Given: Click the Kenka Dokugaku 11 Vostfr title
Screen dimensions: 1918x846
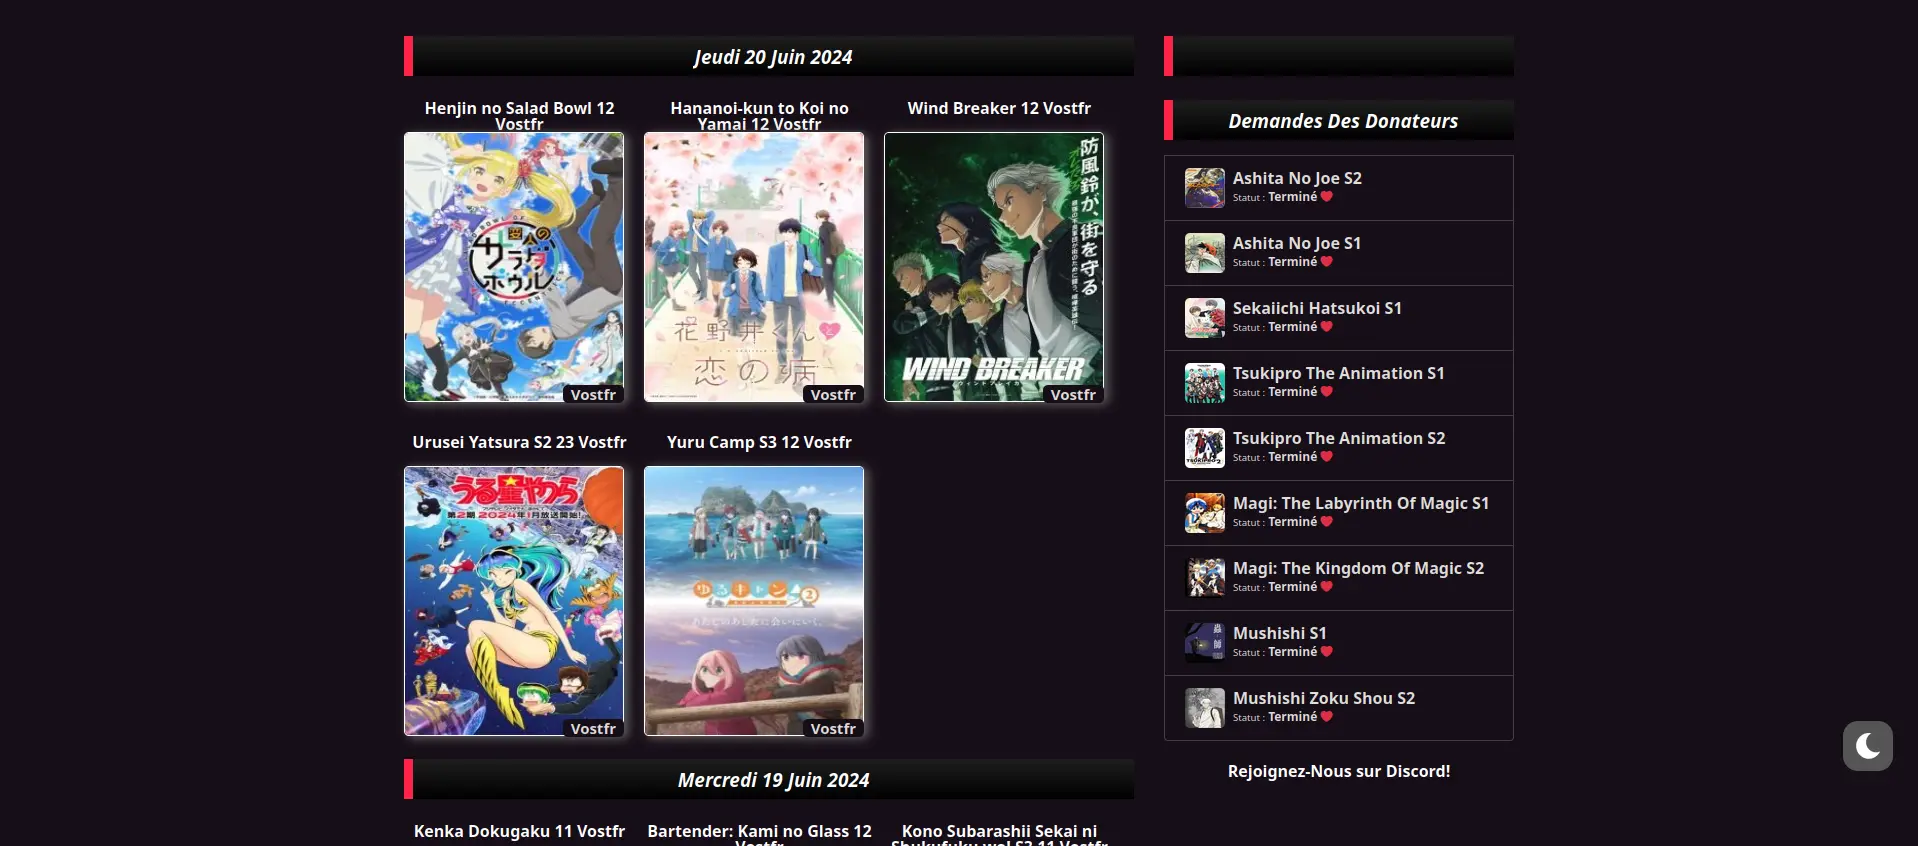Looking at the screenshot, I should 519,831.
